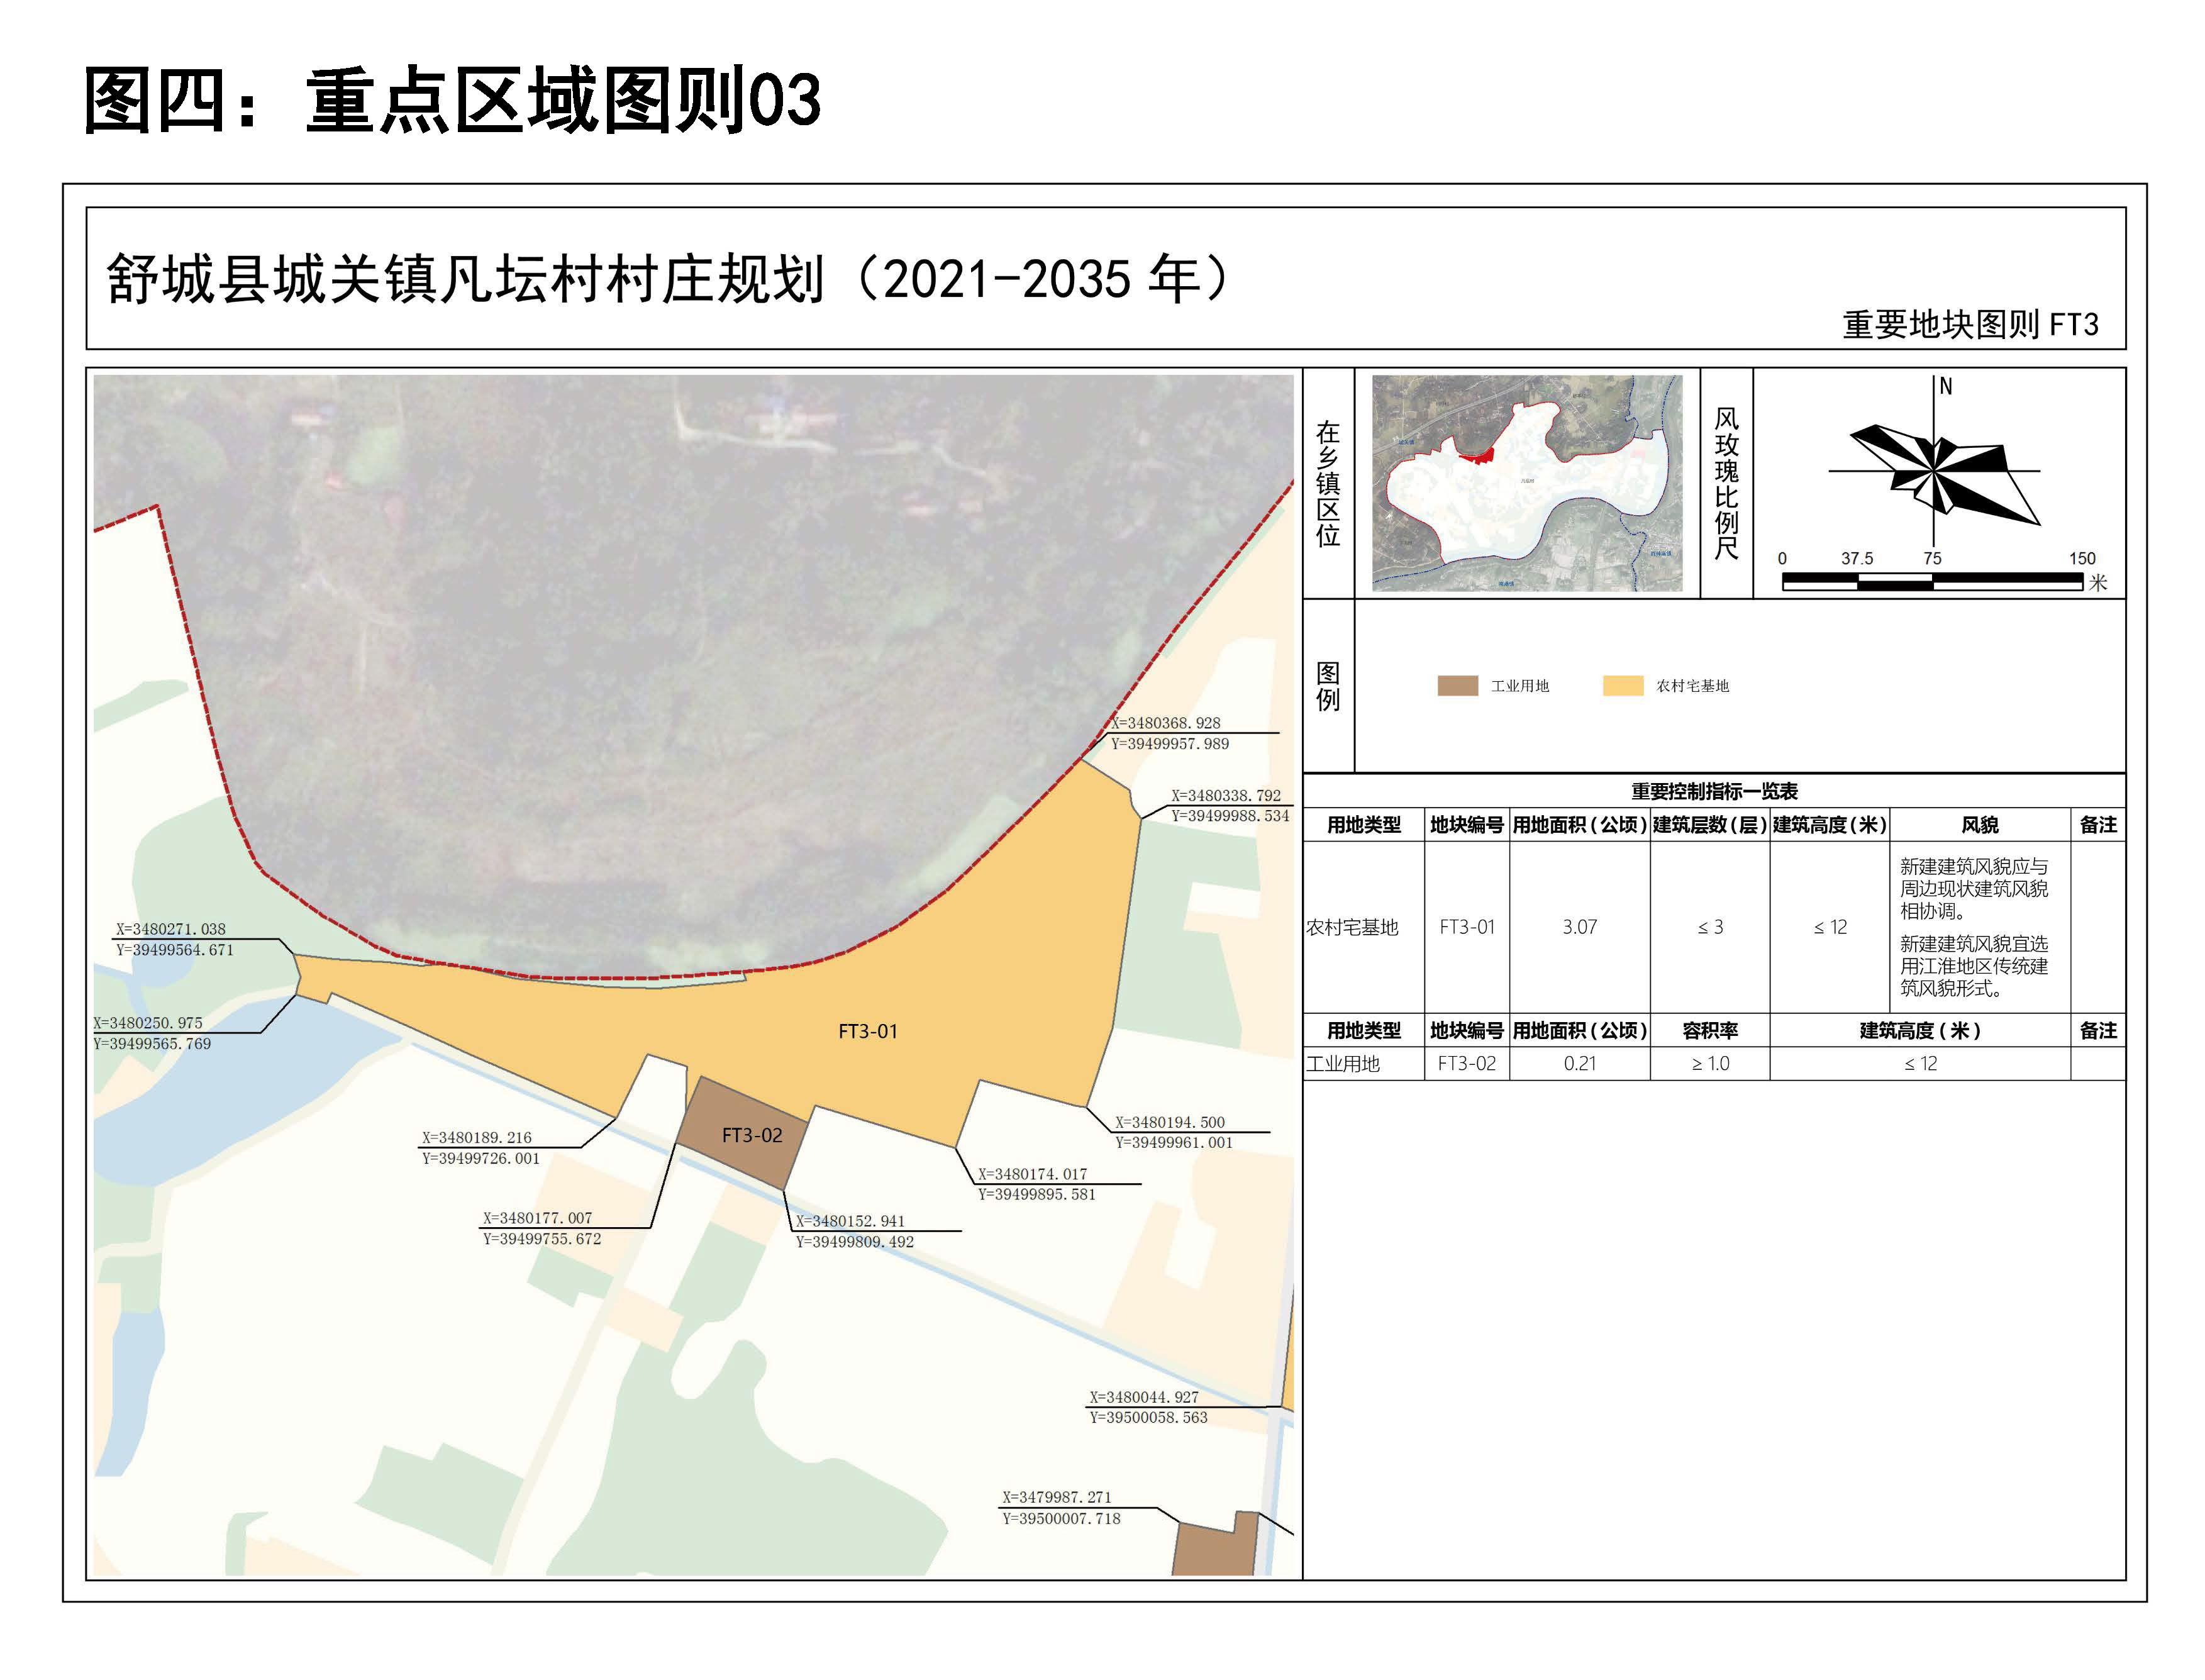Click the brown 工业用地 legend swatch
This screenshot has width=2205, height=1680.
tap(1457, 686)
